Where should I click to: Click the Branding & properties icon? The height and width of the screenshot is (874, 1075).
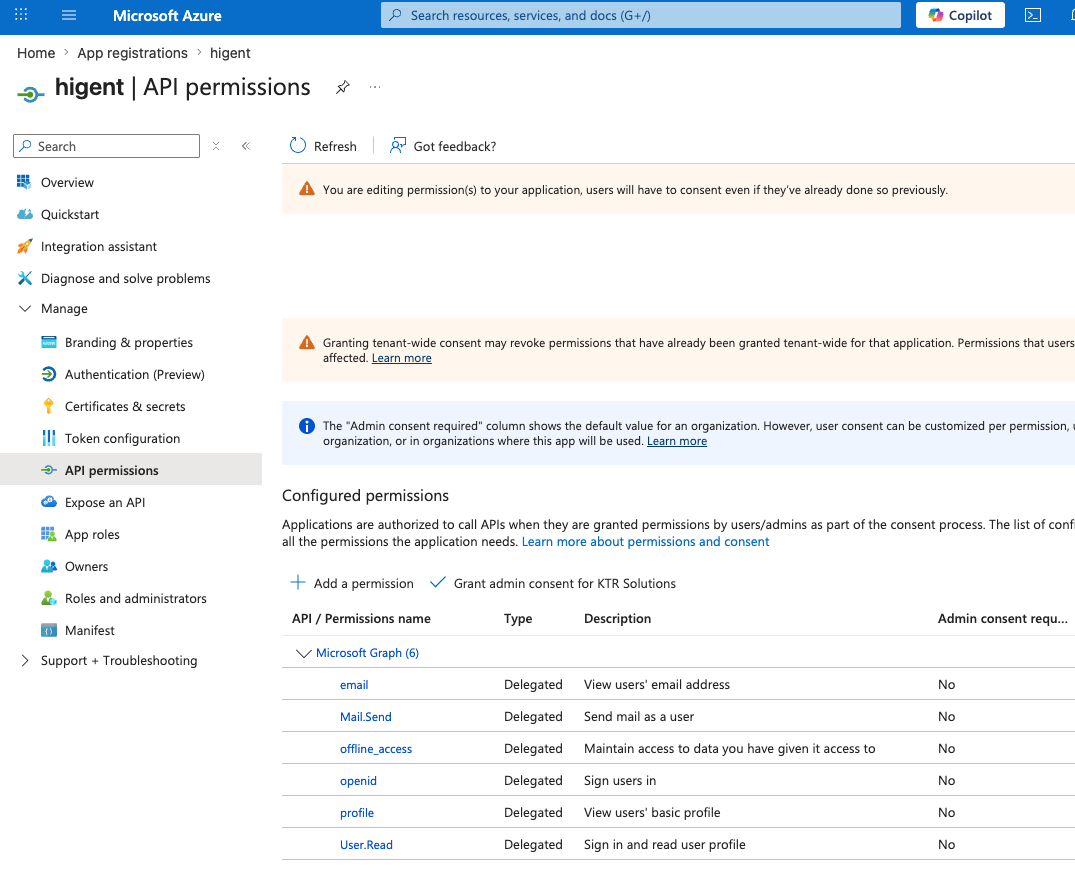[x=49, y=342]
